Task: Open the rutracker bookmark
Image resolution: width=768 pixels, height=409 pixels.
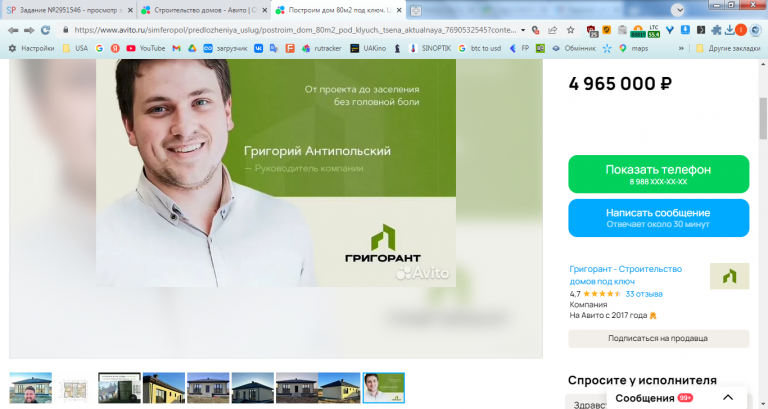Action: point(321,48)
